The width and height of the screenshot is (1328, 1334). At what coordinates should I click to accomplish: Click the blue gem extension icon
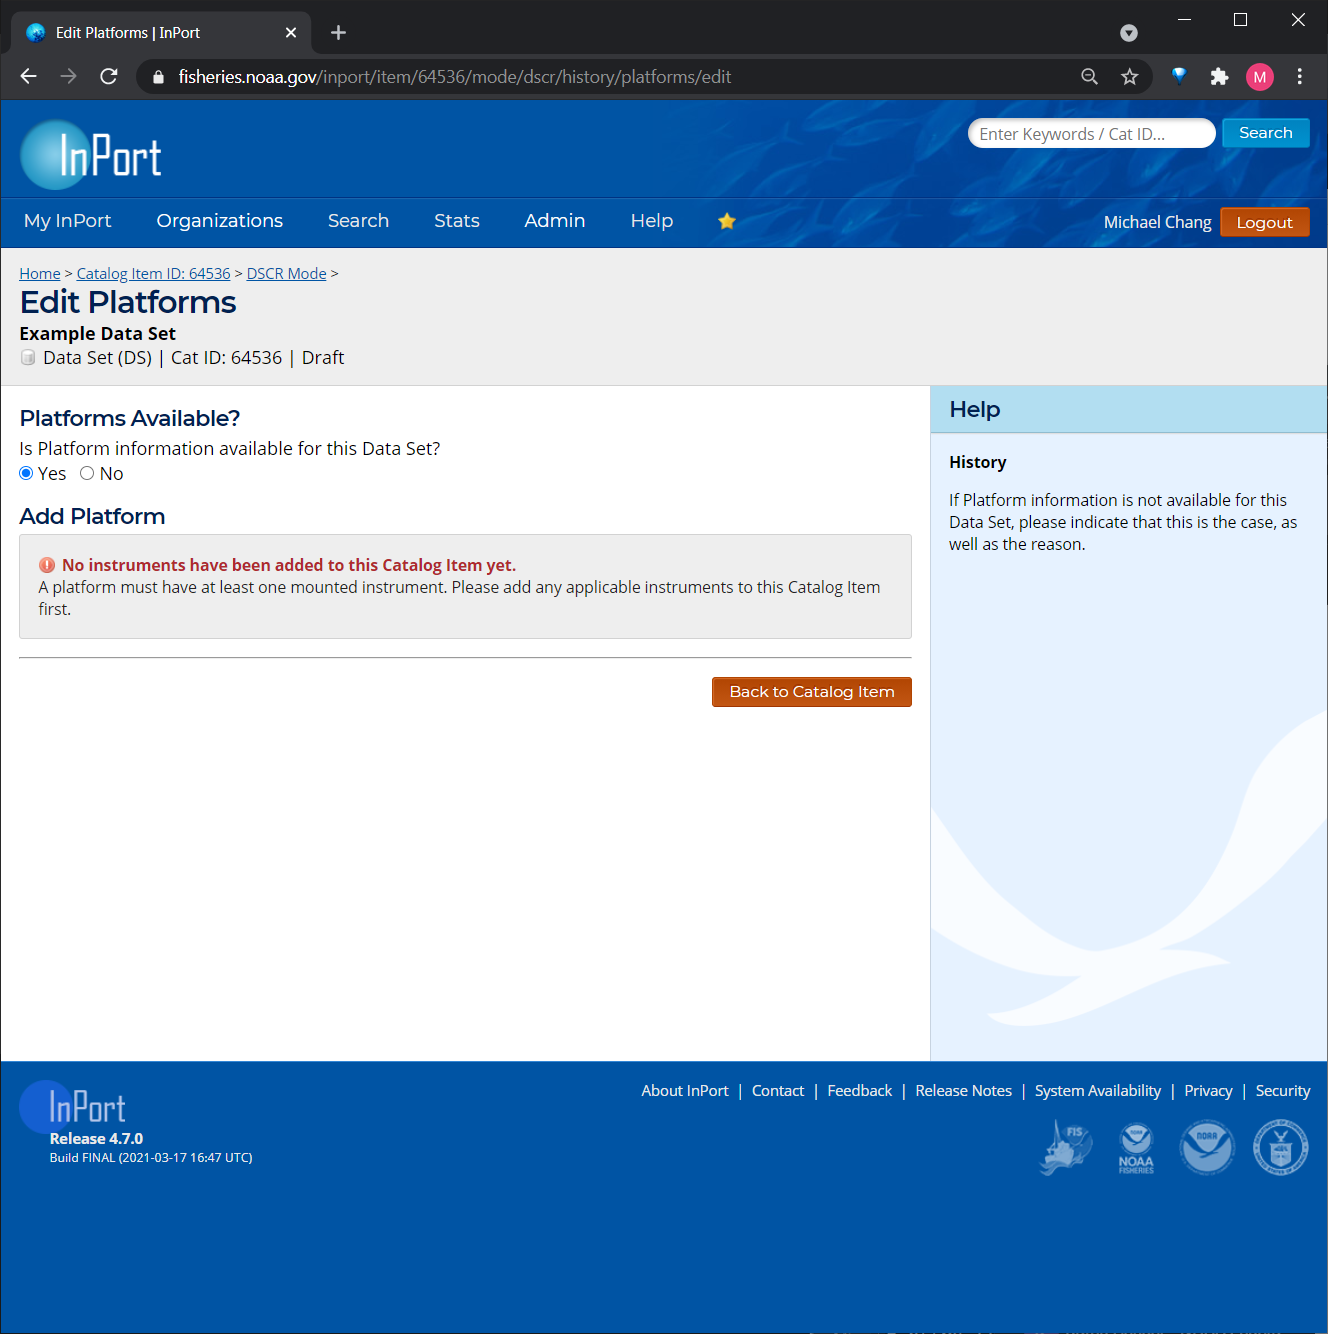tap(1179, 76)
